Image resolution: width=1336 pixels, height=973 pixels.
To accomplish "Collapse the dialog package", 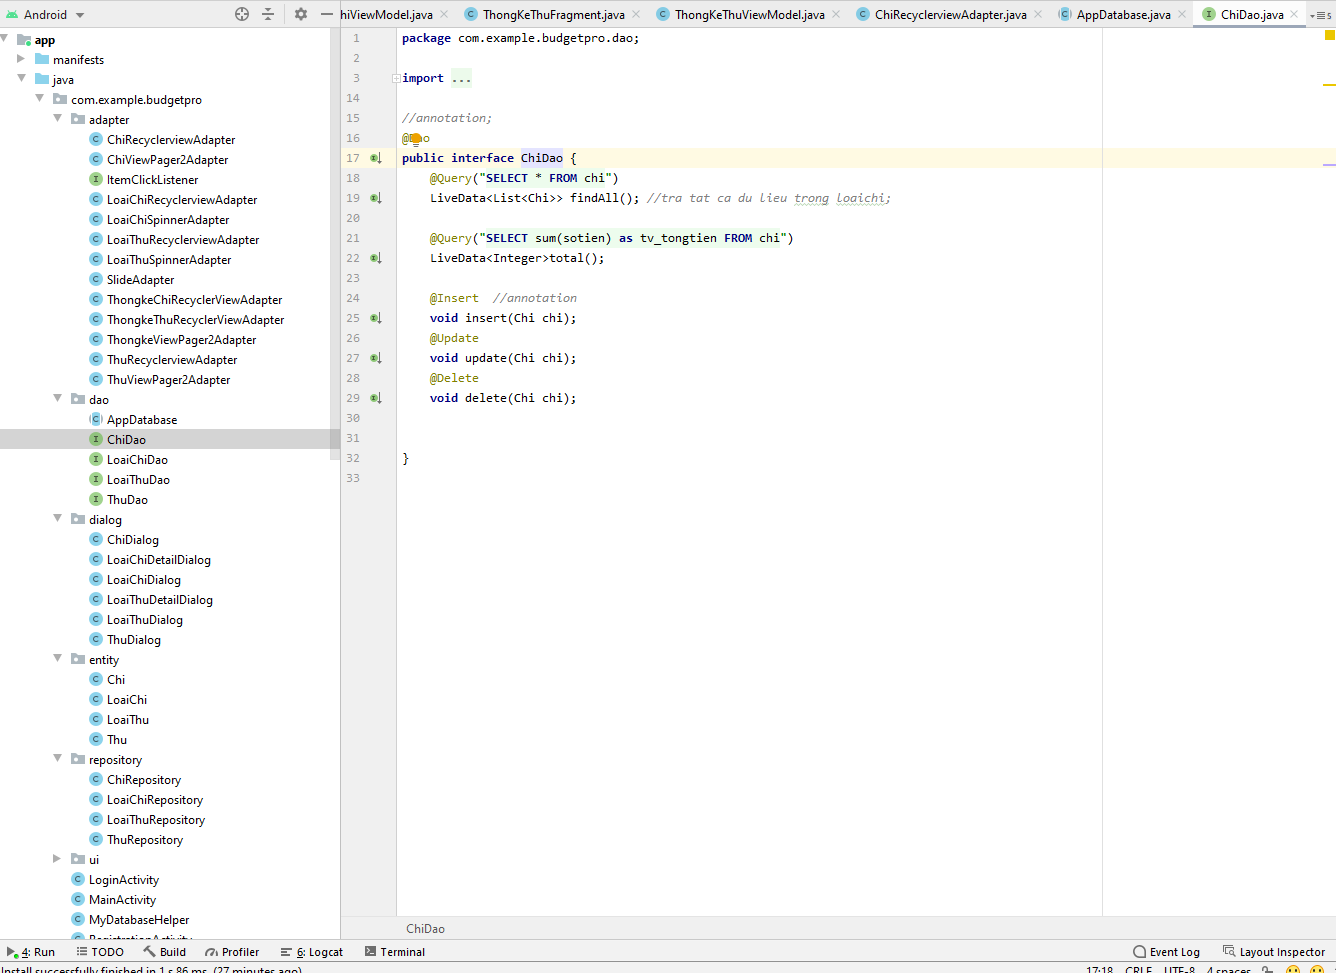I will 57,519.
